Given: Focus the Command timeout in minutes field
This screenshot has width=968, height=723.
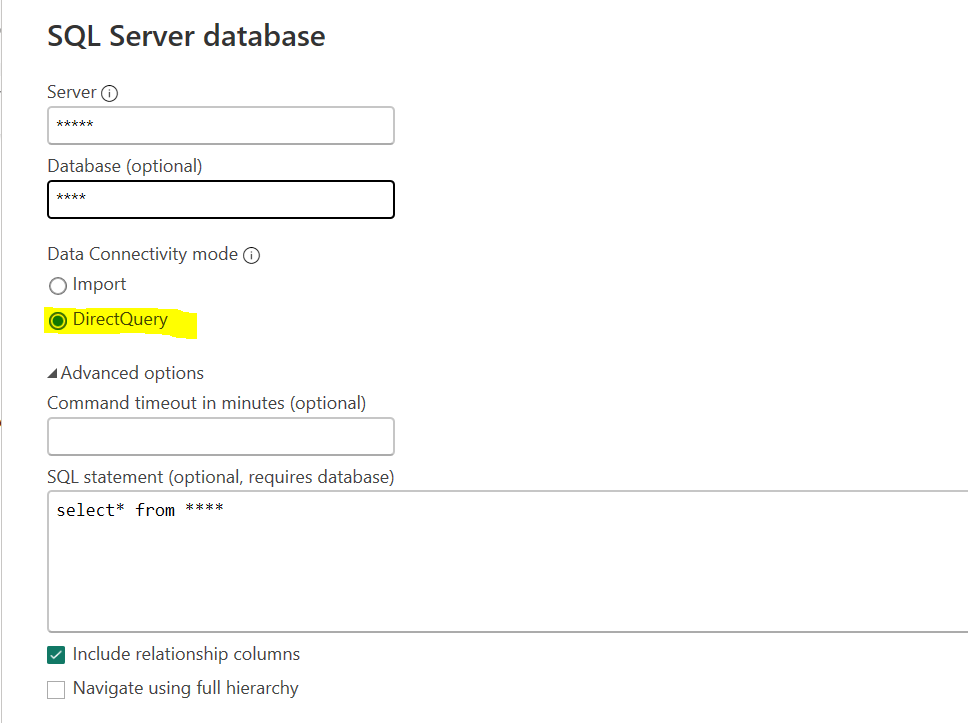Looking at the screenshot, I should click(x=221, y=437).
